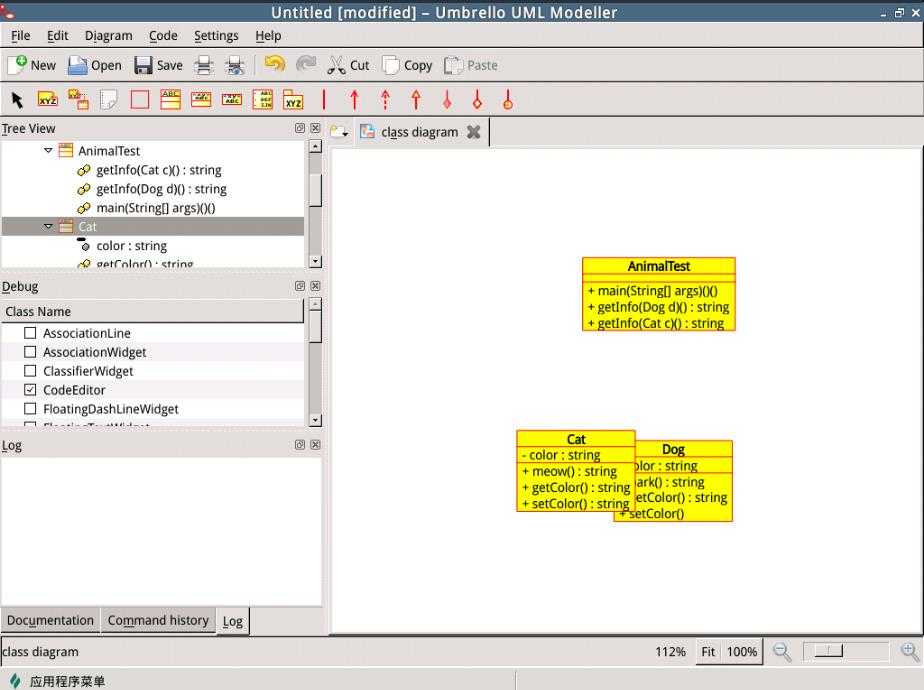Select the Class tool icon

click(x=170, y=100)
